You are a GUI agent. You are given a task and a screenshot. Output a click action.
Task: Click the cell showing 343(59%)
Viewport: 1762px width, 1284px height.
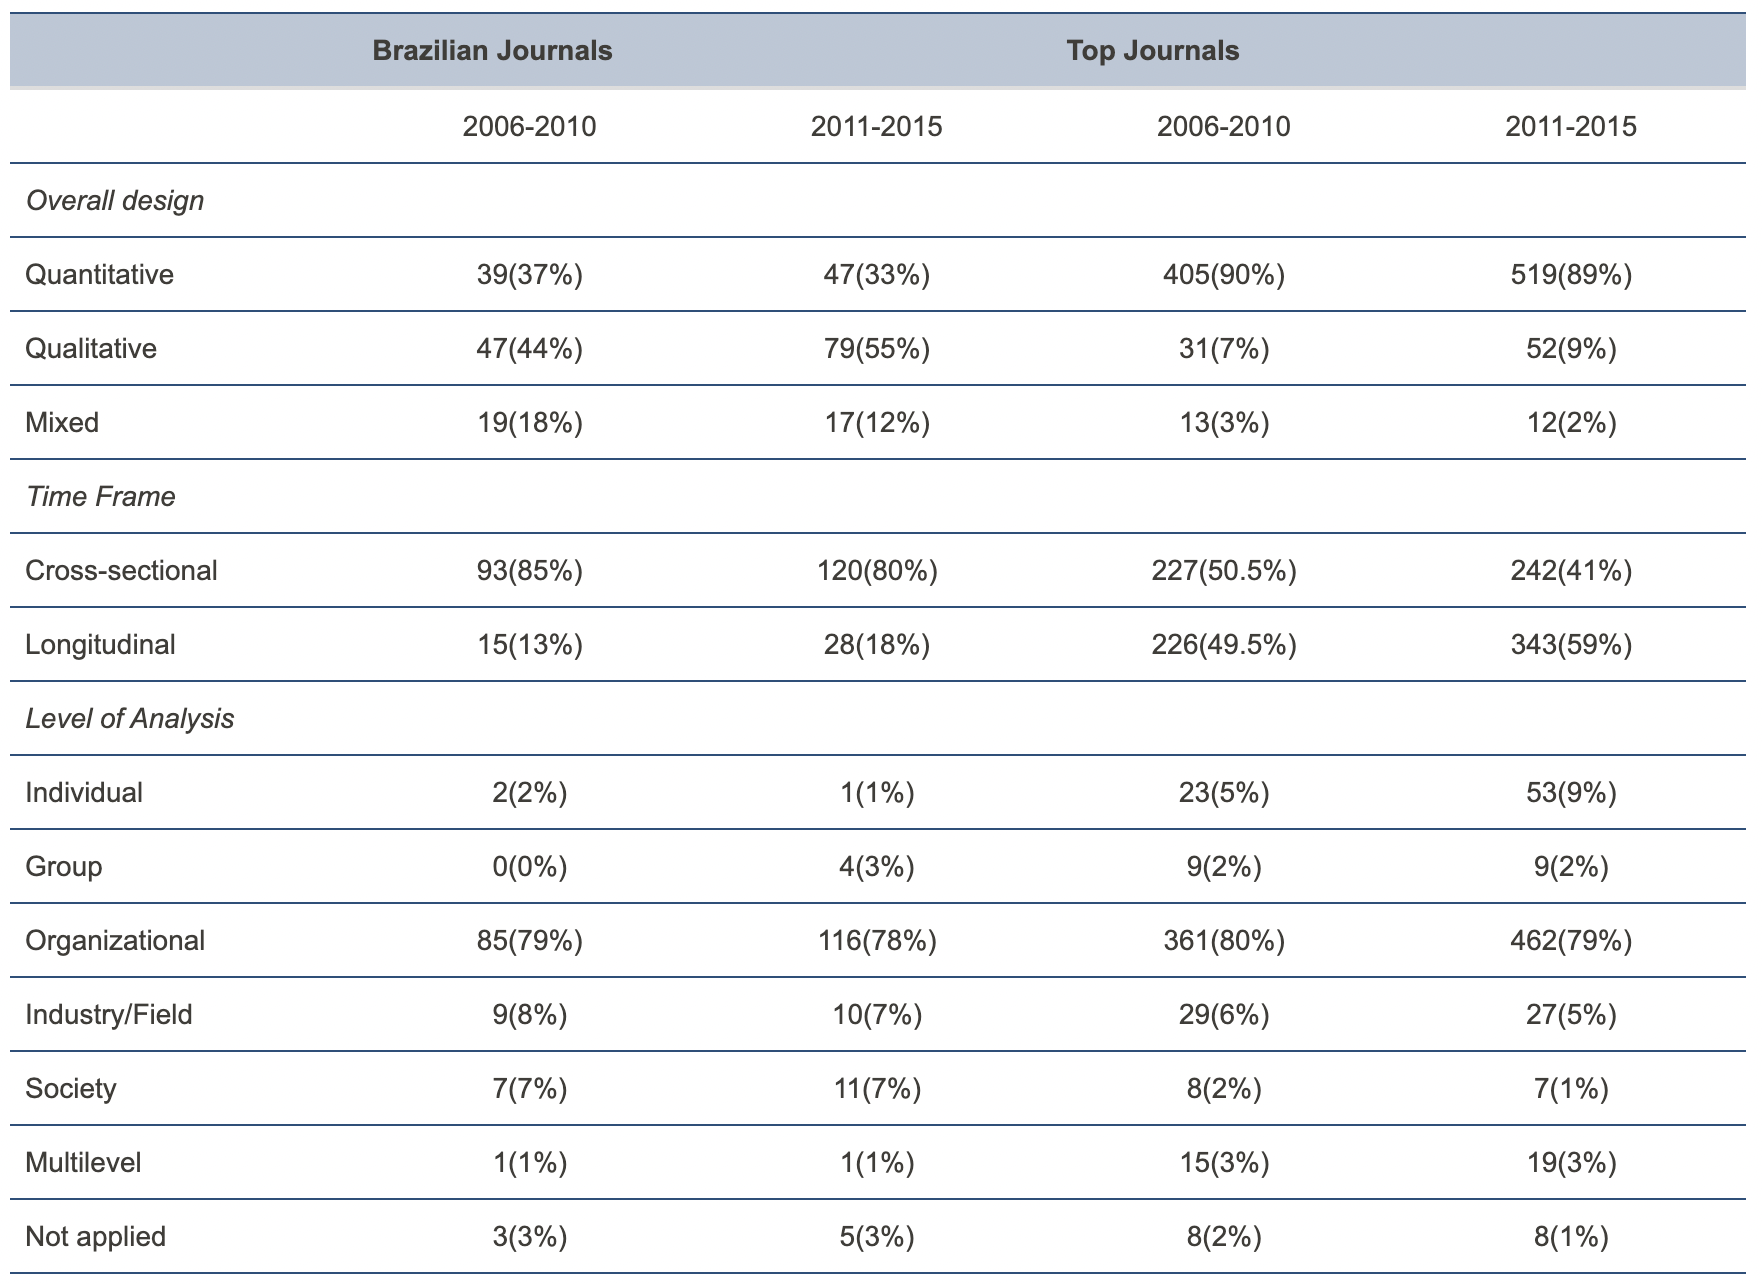[1570, 645]
